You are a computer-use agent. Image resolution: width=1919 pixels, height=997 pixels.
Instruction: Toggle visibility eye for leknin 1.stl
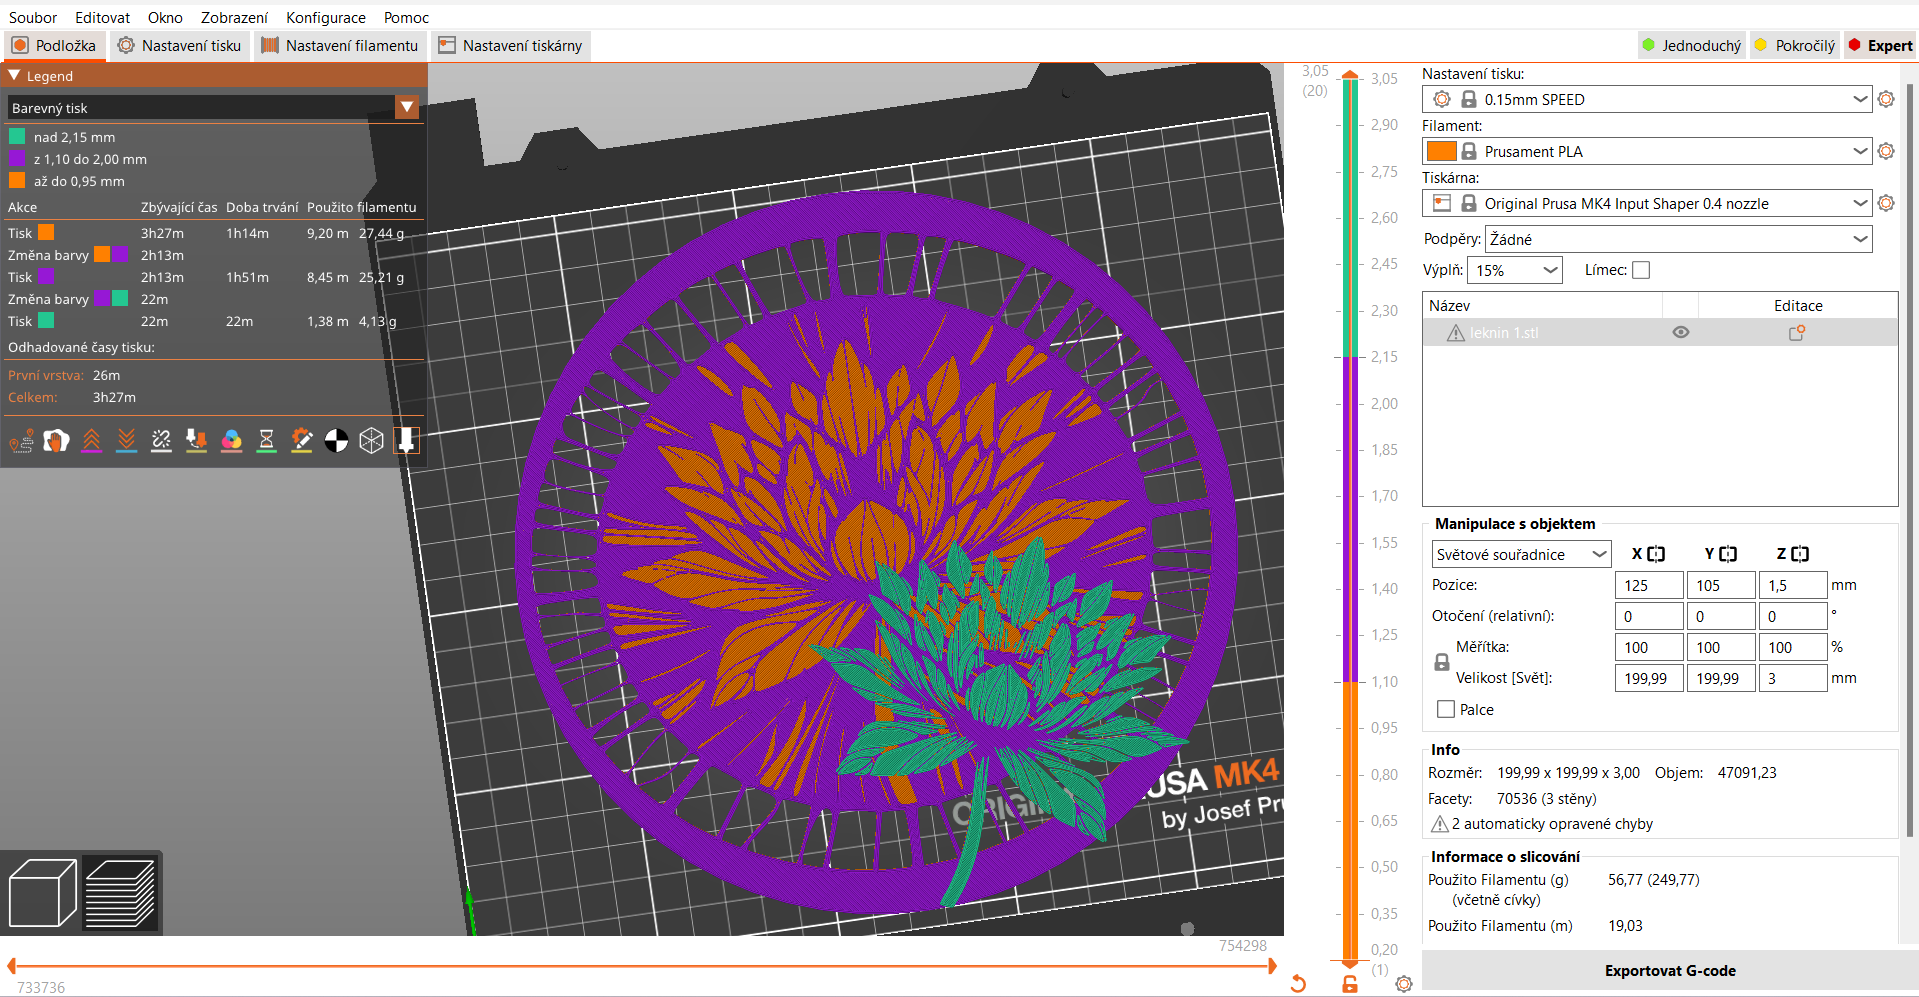[1681, 332]
